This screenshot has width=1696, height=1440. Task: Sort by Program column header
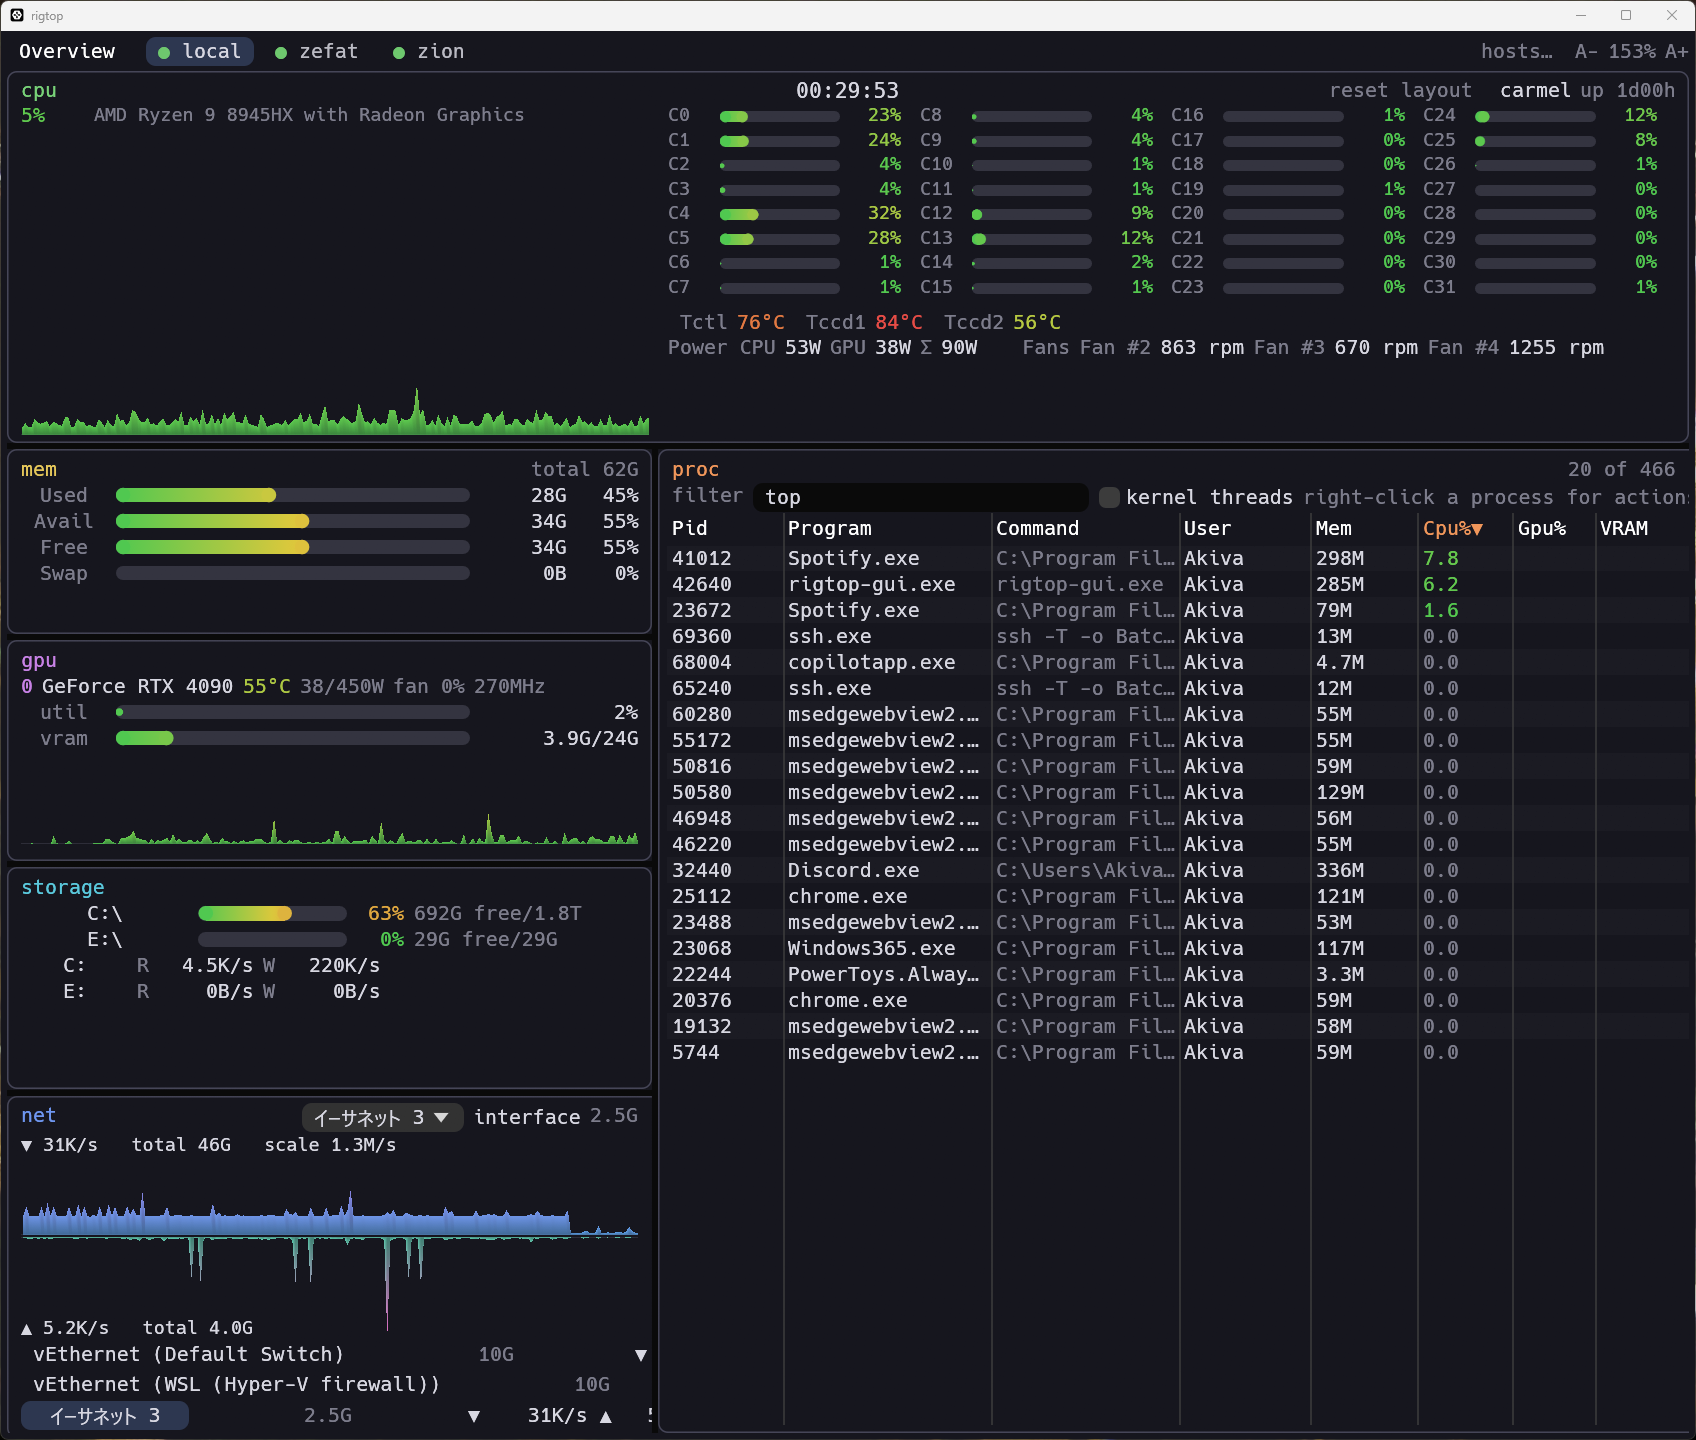[x=830, y=528]
